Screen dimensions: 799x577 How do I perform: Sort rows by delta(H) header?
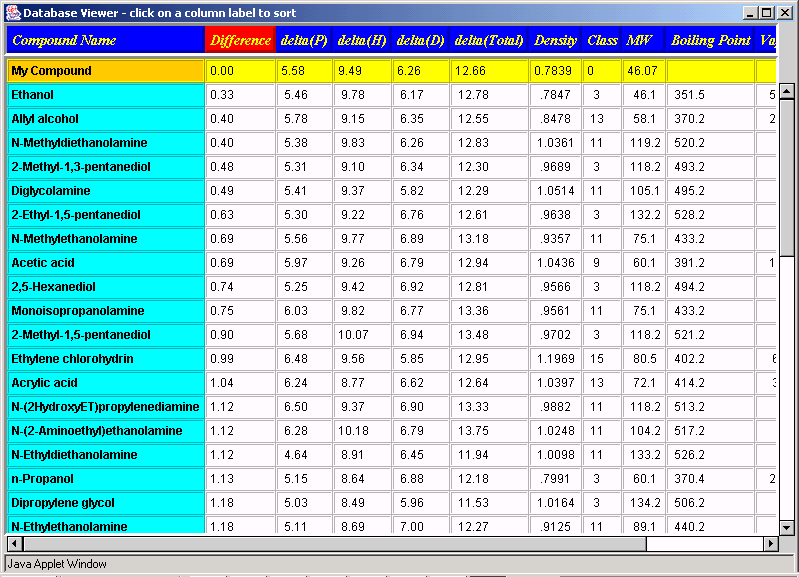click(x=363, y=41)
